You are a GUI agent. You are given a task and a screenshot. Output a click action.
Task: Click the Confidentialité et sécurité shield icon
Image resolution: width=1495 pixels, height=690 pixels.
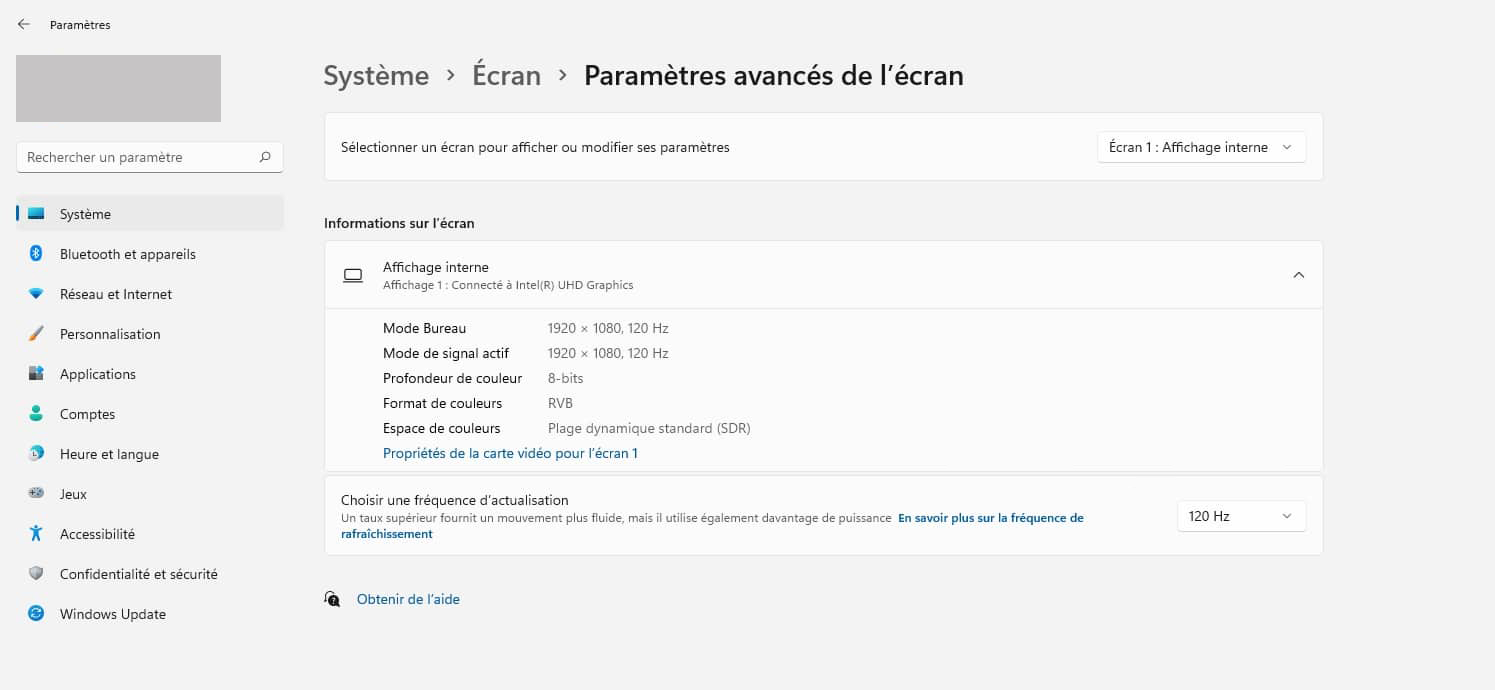tap(36, 574)
